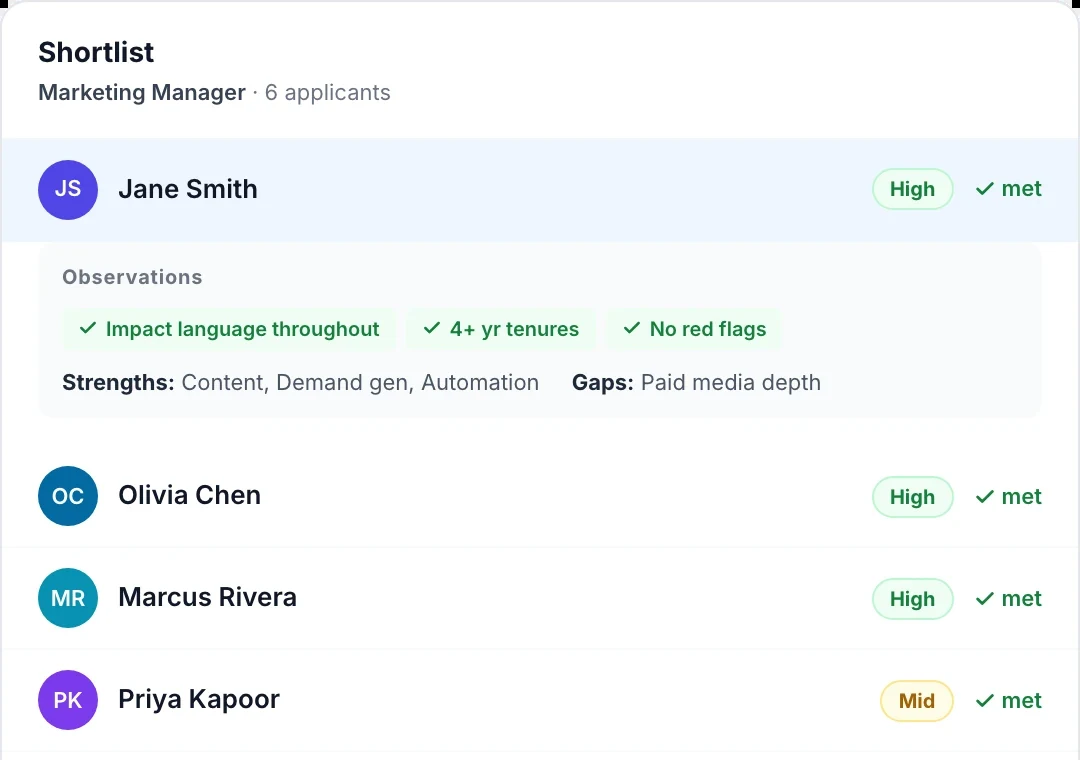The image size is (1080, 760).
Task: Click Priya Kapoor's Mid rating badge
Action: tap(917, 701)
